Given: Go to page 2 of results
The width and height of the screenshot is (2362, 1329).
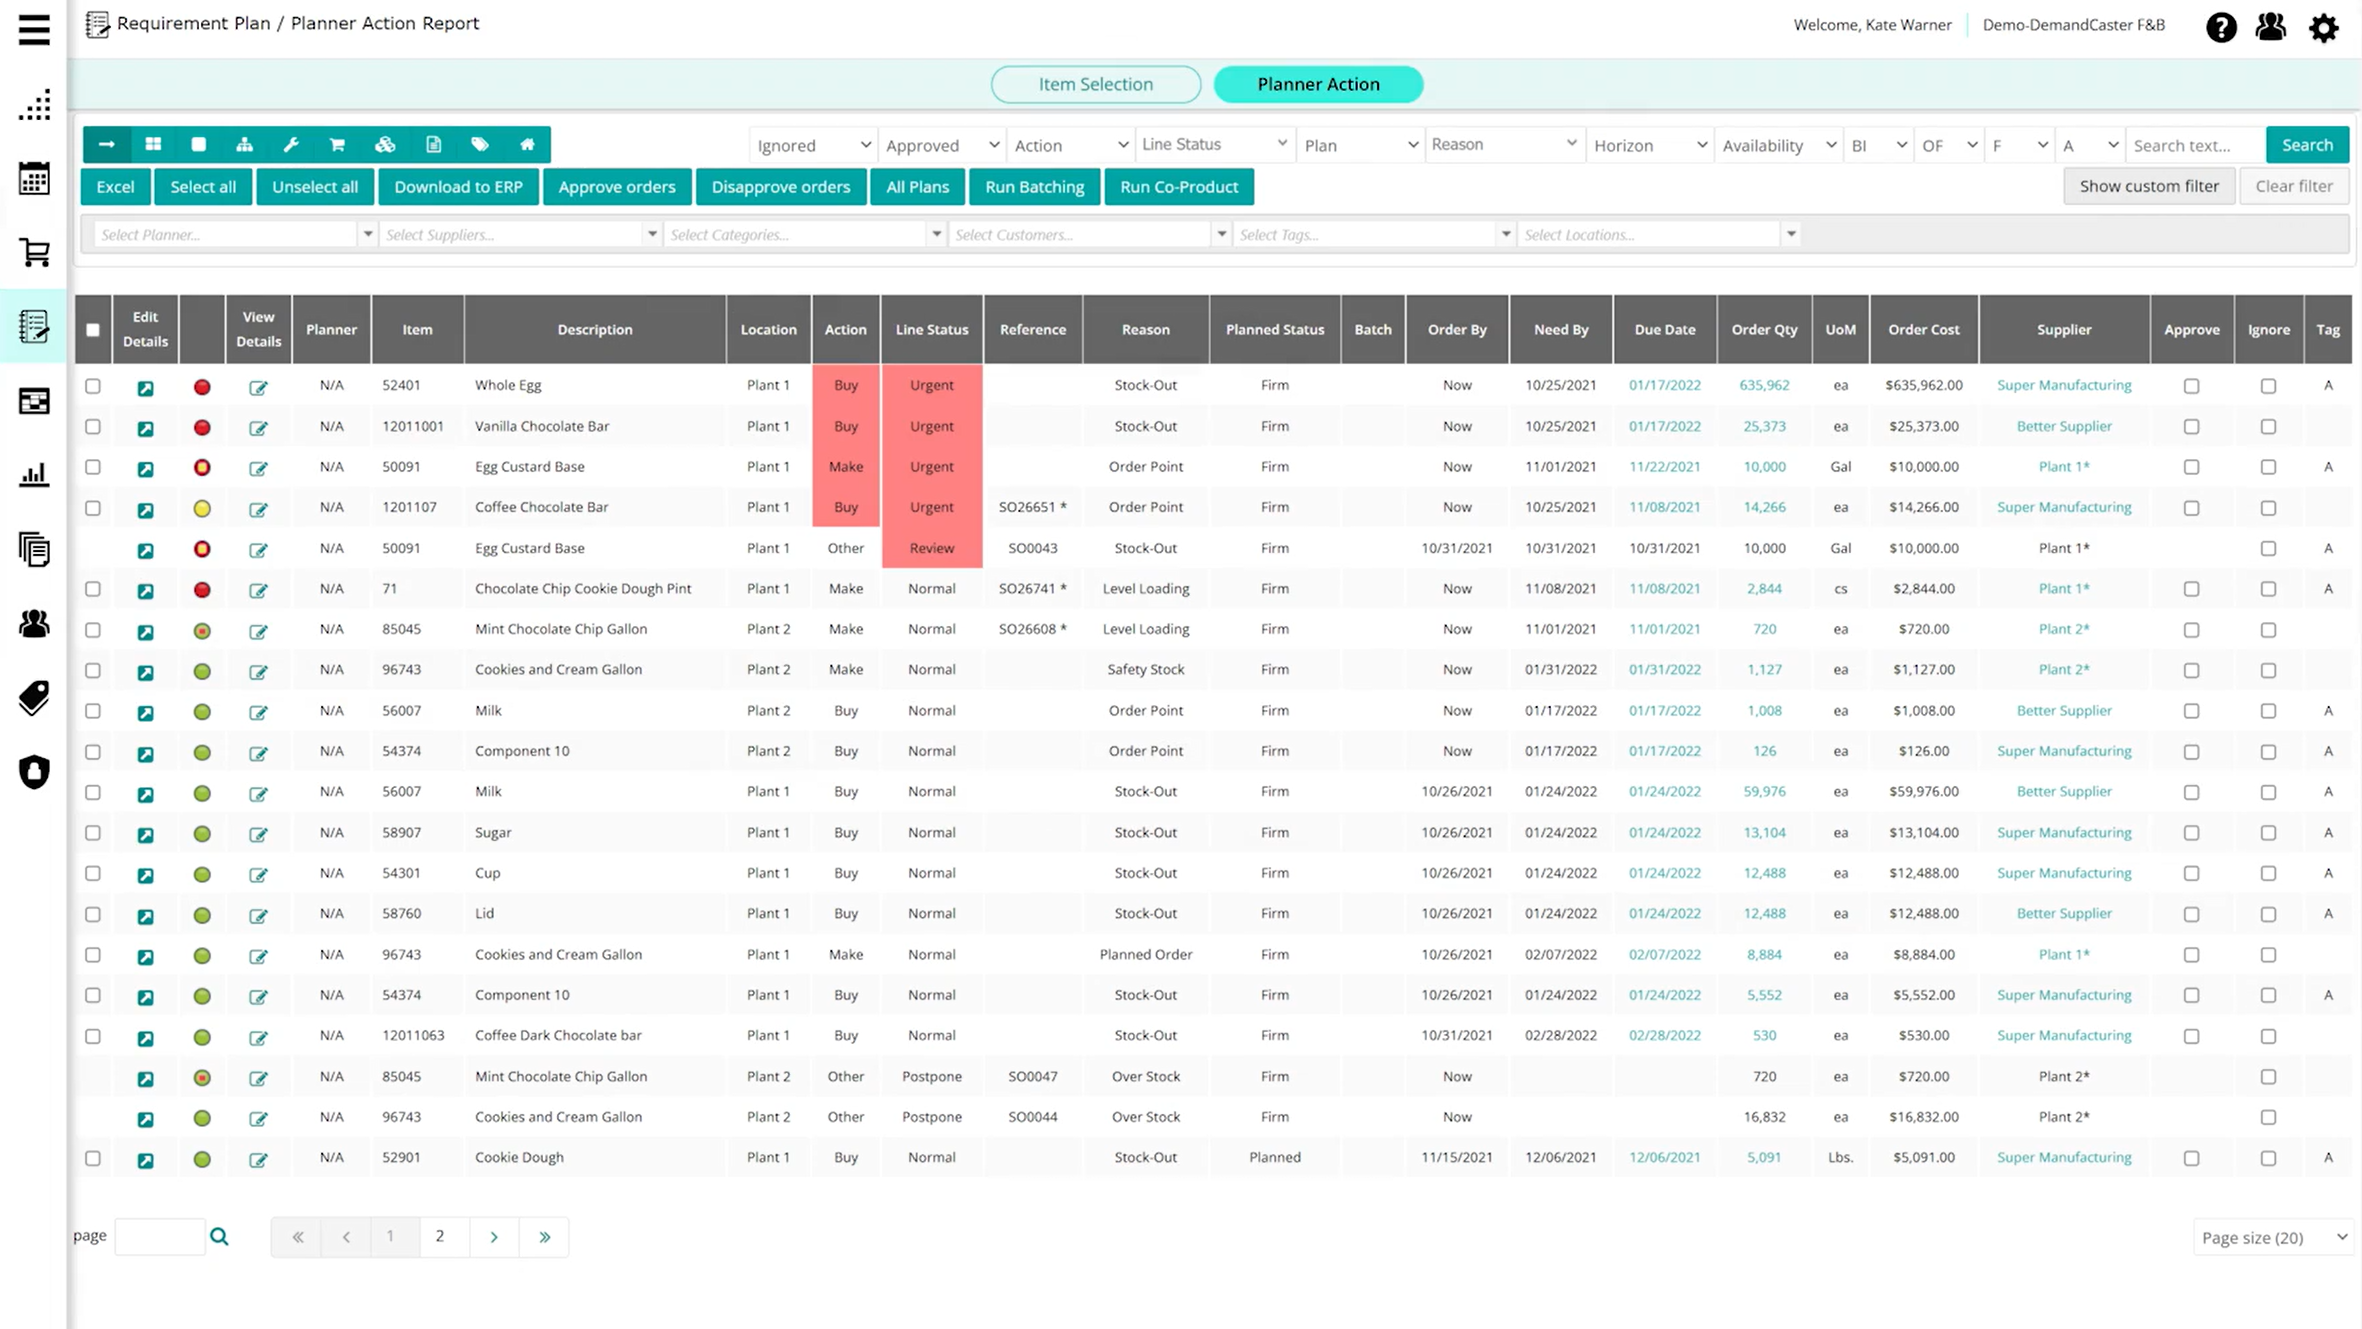Looking at the screenshot, I should [x=440, y=1237].
